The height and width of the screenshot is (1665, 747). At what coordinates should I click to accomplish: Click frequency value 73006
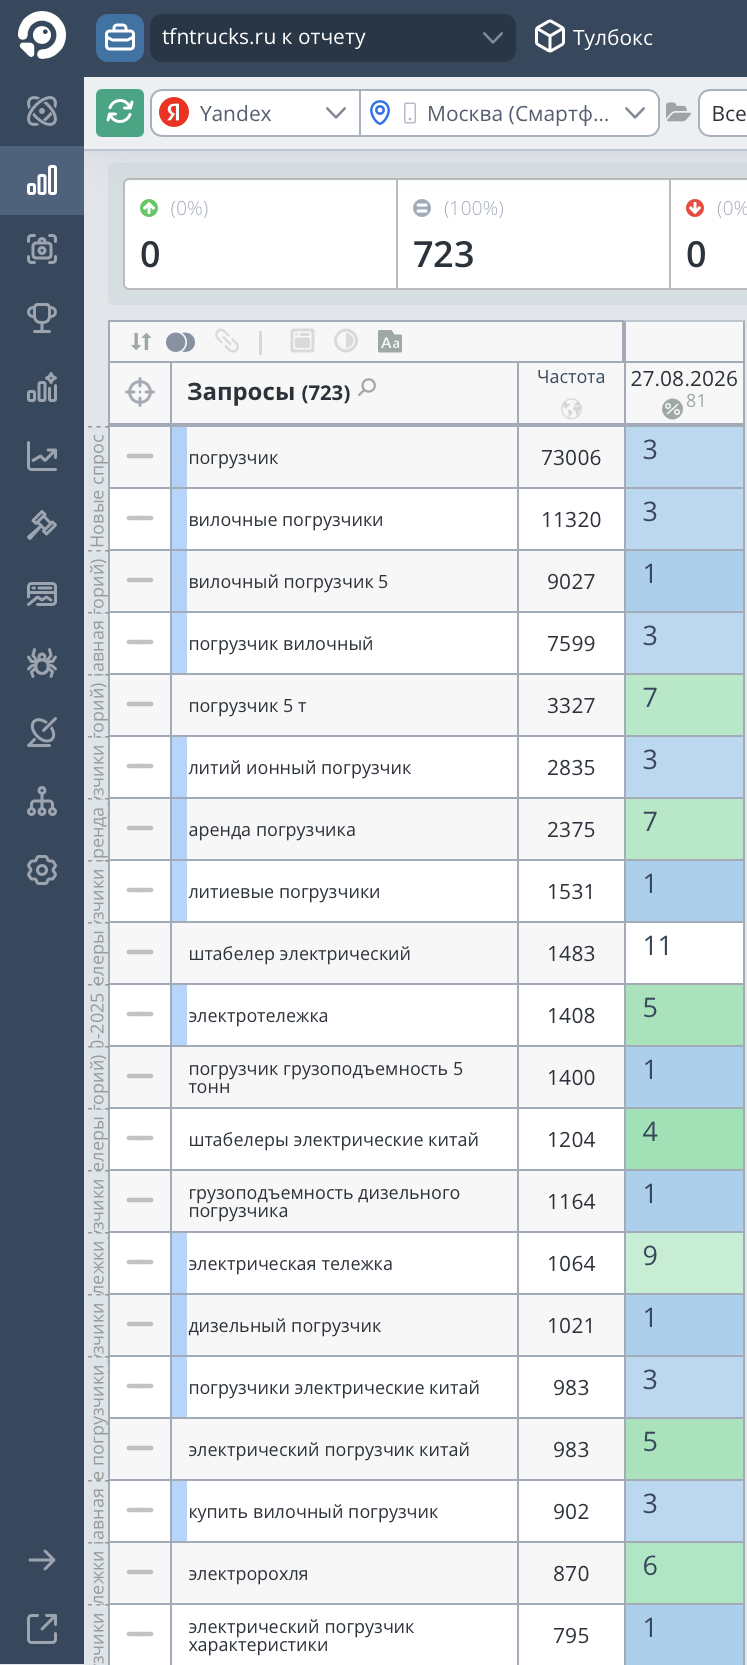[571, 458]
